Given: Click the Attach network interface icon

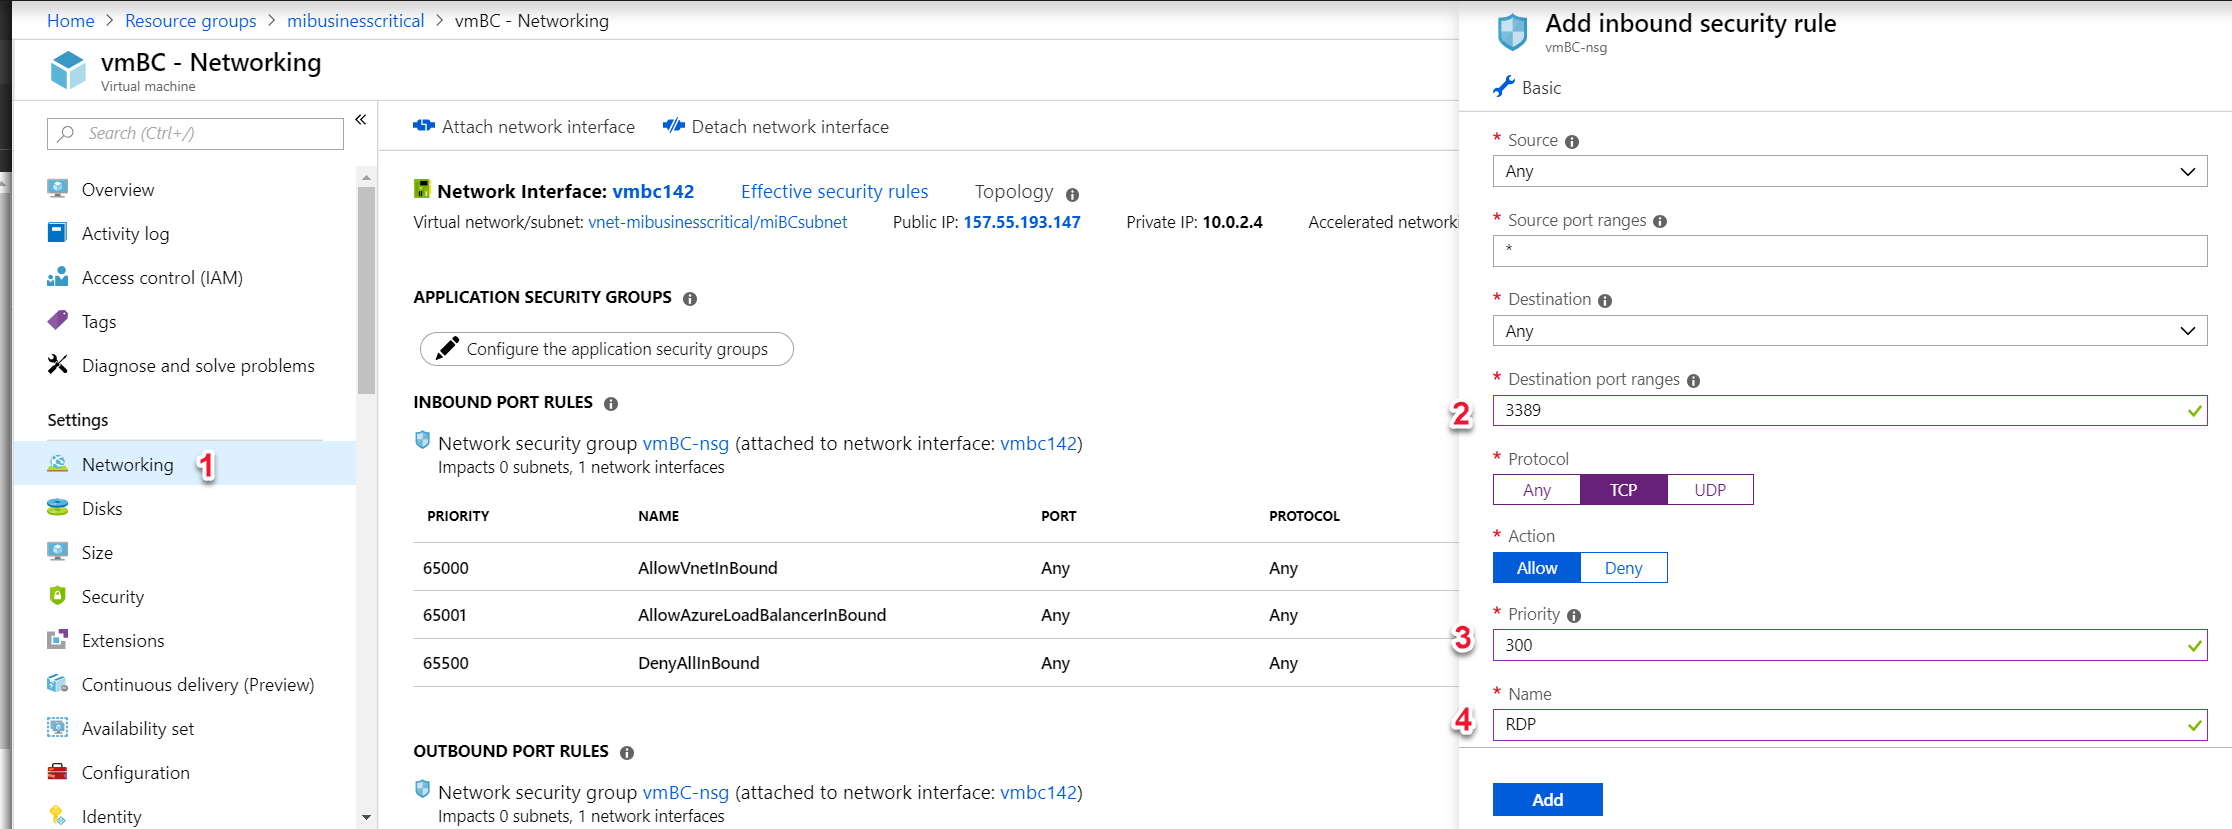Looking at the screenshot, I should tap(424, 126).
